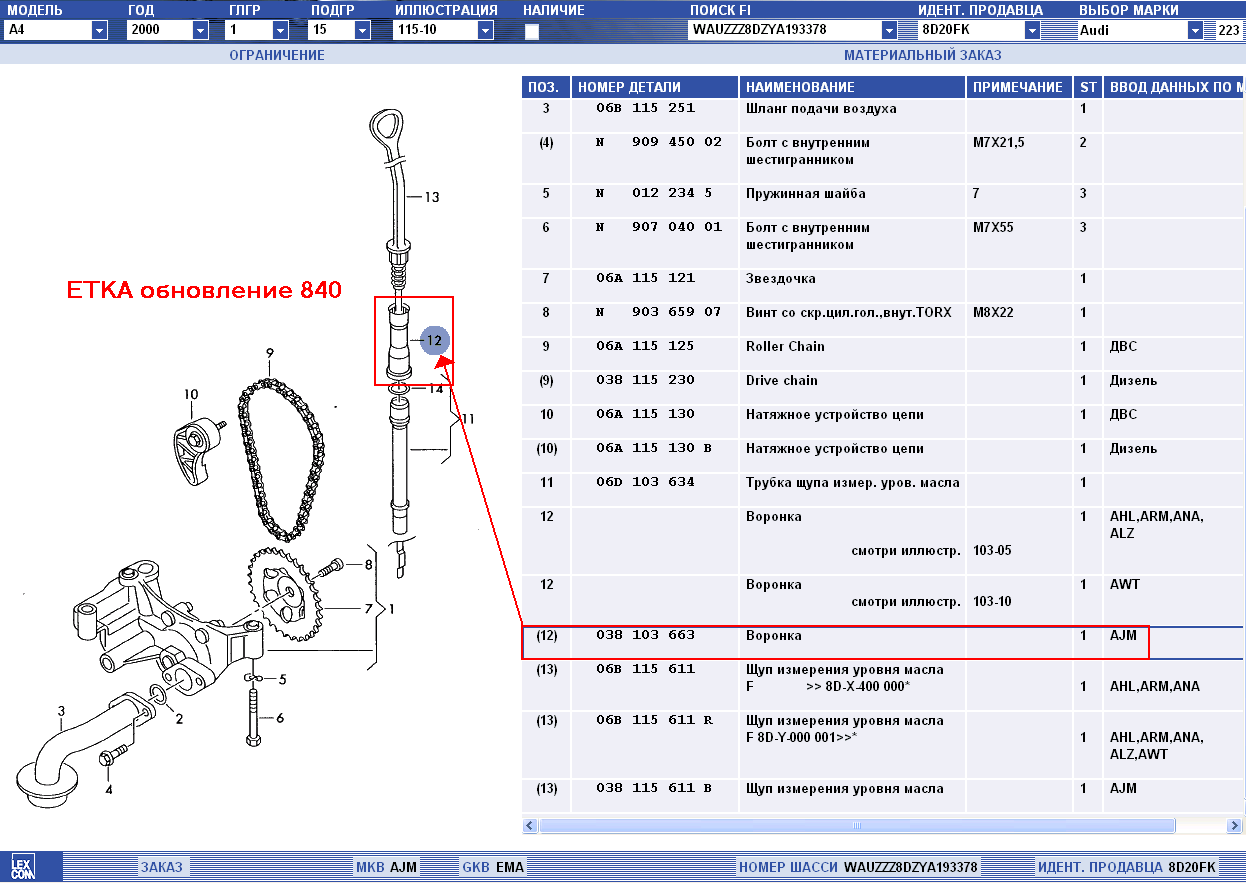Click callout number 6 beside bolt
This screenshot has width=1246, height=884.
pyautogui.click(x=280, y=718)
